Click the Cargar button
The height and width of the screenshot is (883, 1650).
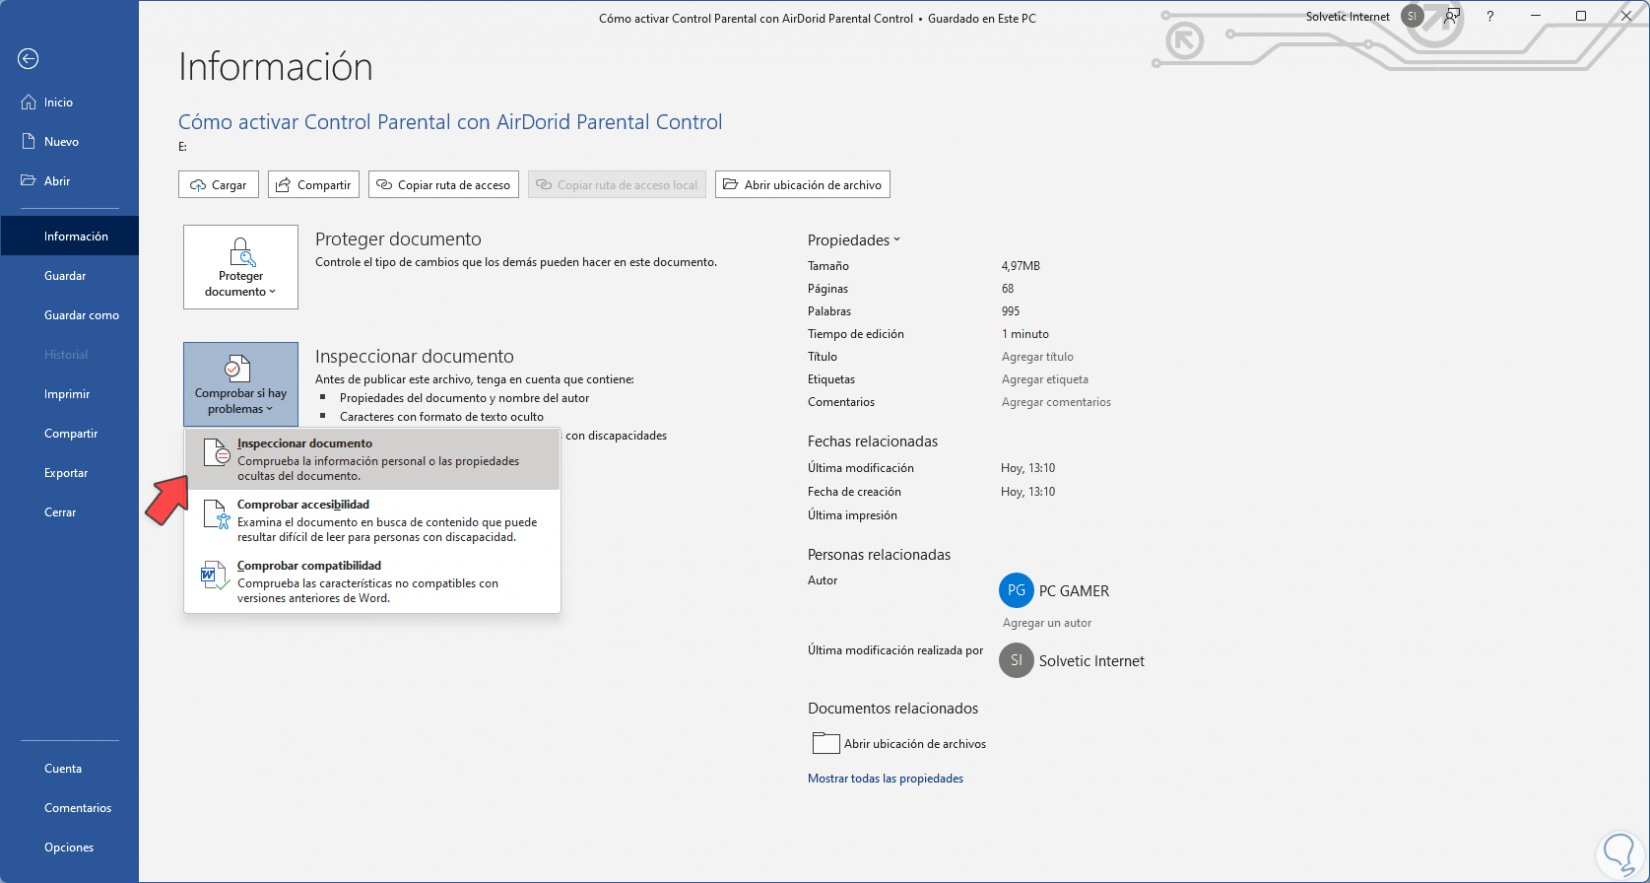[219, 185]
